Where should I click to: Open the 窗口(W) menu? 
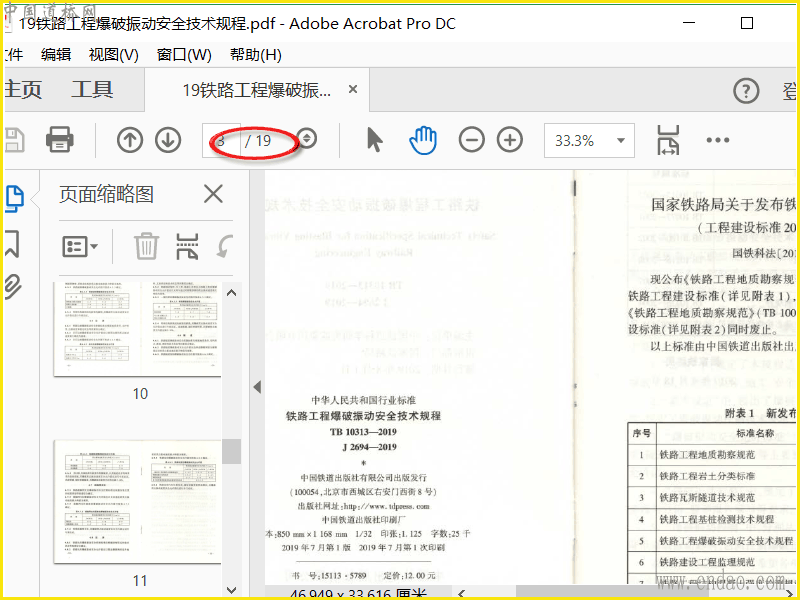(x=184, y=55)
